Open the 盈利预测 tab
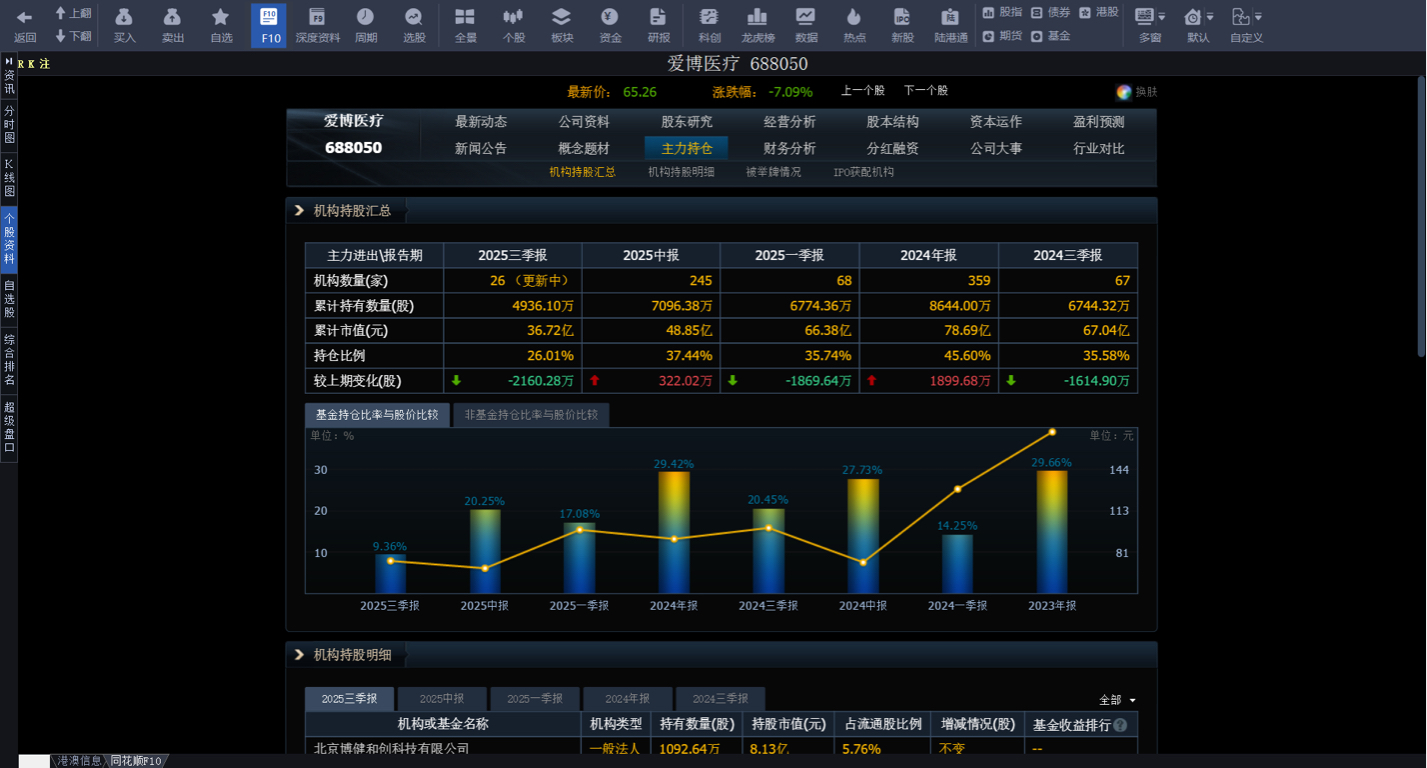 click(x=1099, y=122)
